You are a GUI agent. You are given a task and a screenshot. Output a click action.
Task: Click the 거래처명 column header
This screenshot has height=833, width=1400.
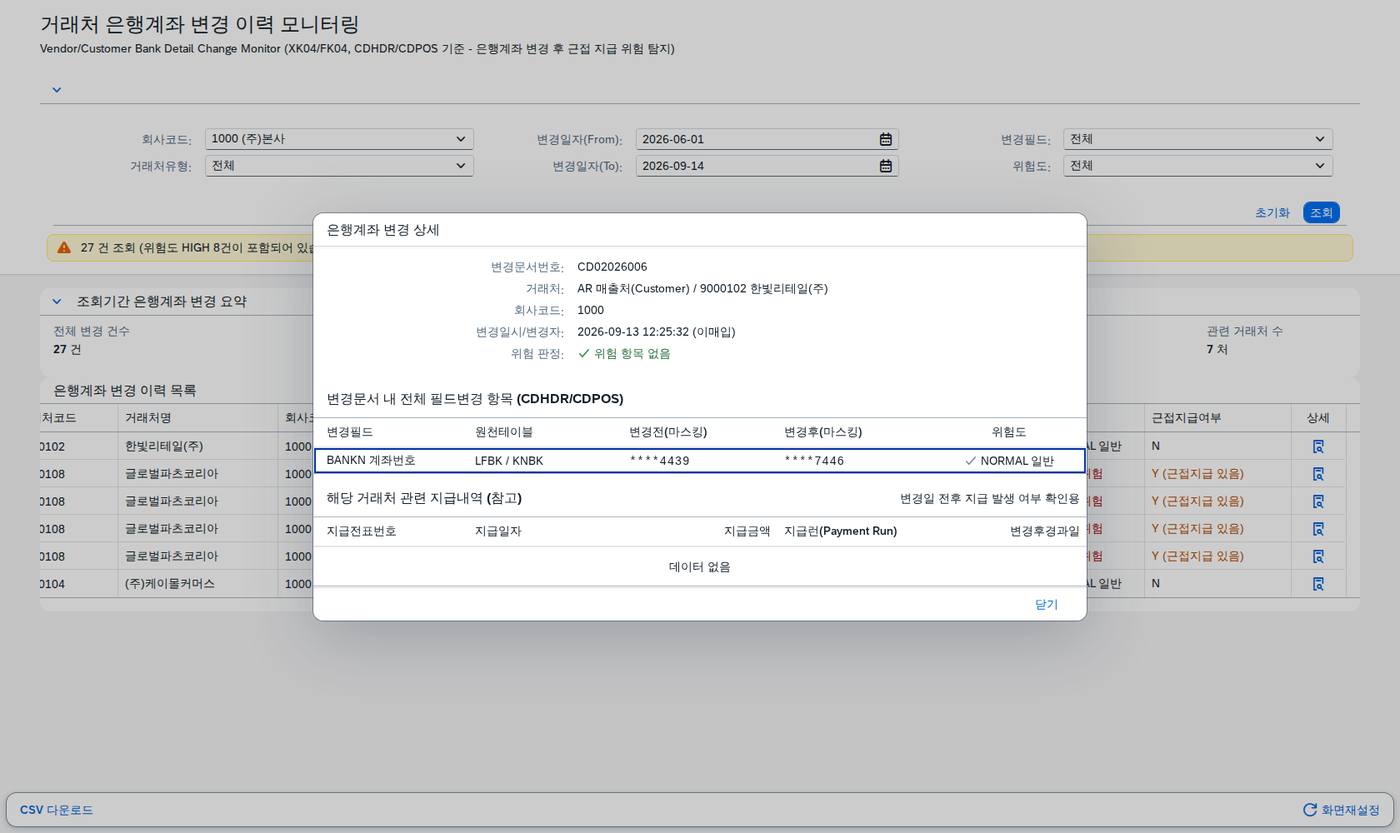[148, 418]
